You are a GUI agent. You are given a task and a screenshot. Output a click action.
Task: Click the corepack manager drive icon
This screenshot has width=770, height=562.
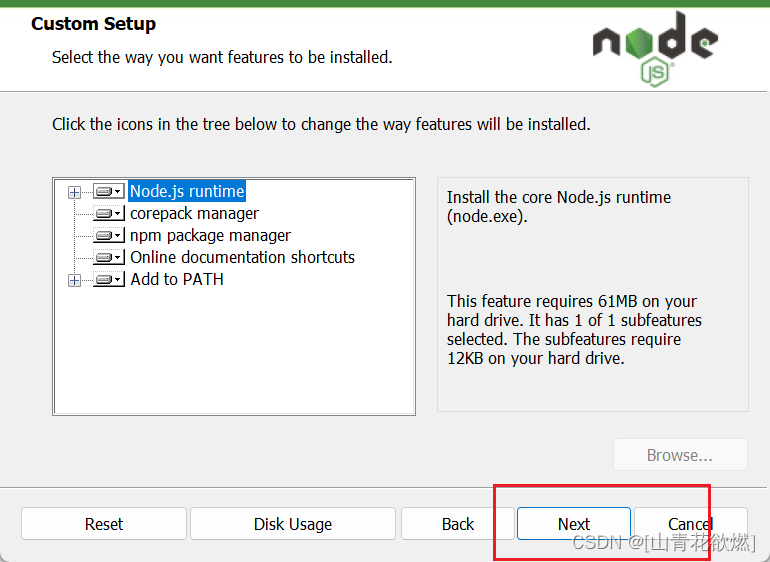pos(108,214)
